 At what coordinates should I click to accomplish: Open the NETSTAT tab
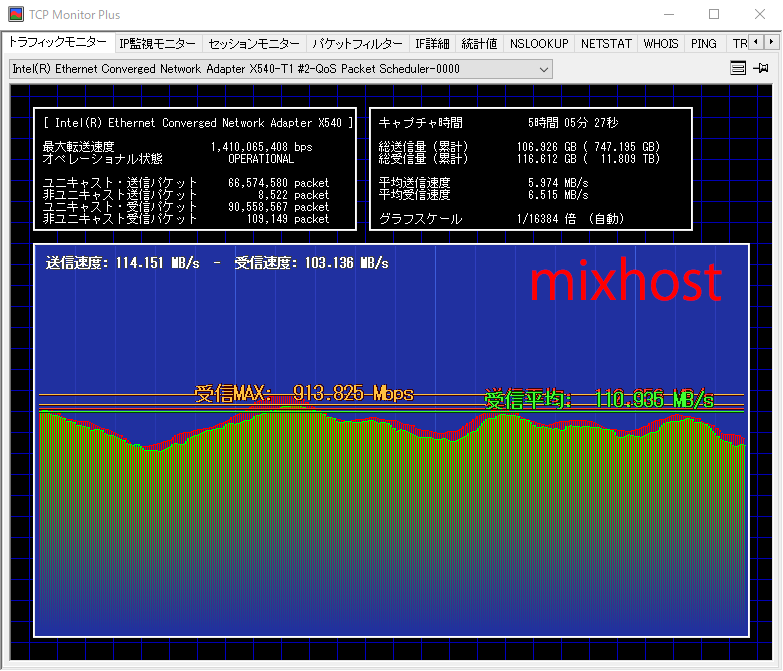click(x=608, y=44)
